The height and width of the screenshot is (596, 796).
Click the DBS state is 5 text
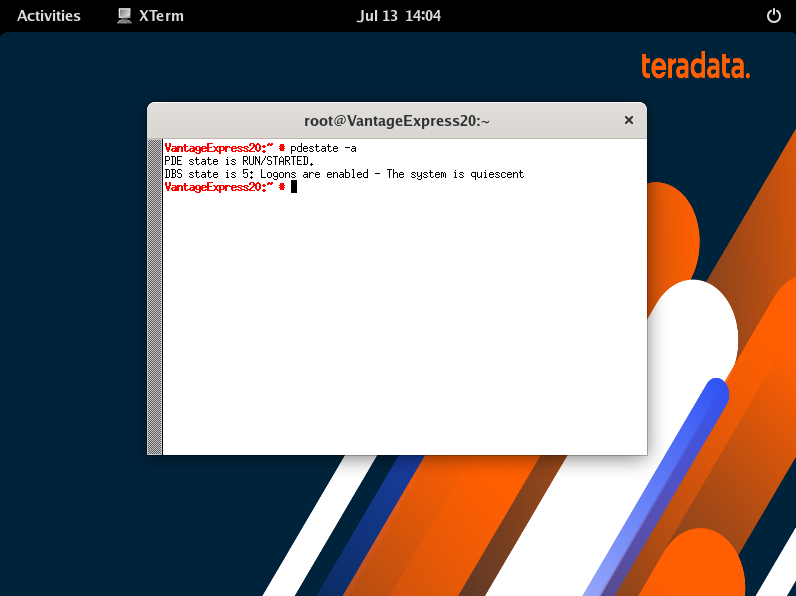[209, 174]
